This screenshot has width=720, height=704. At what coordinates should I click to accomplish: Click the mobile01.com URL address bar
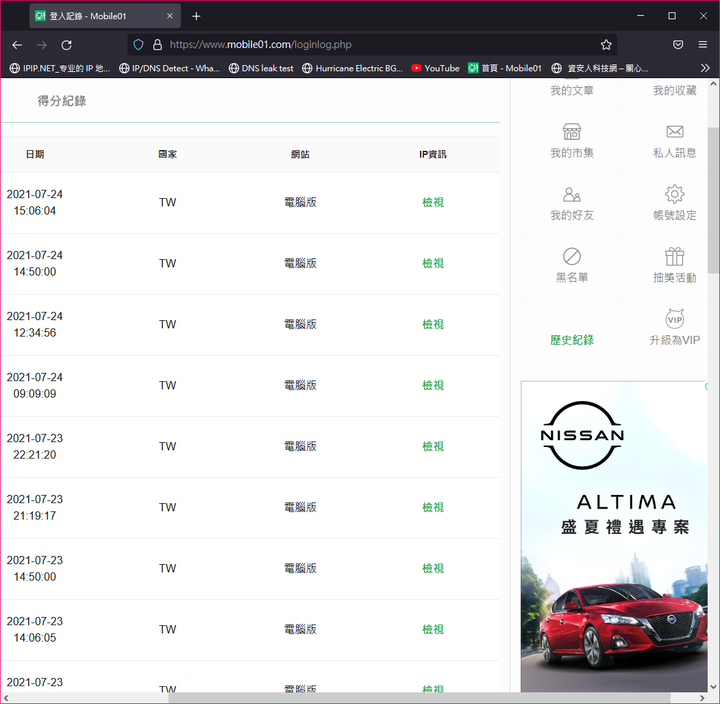(372, 45)
